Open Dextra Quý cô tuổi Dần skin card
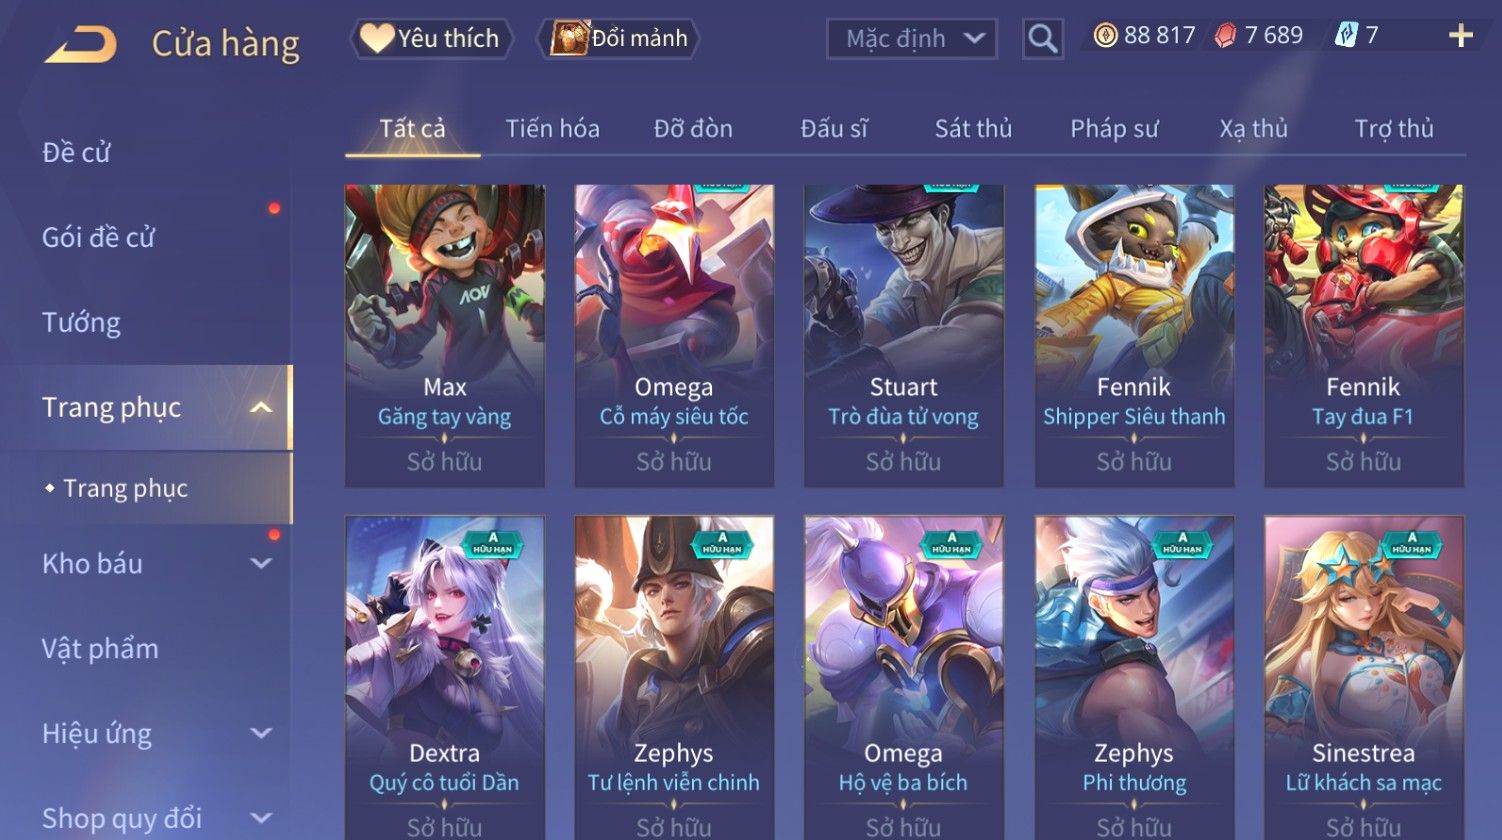This screenshot has width=1502, height=840. tap(444, 678)
